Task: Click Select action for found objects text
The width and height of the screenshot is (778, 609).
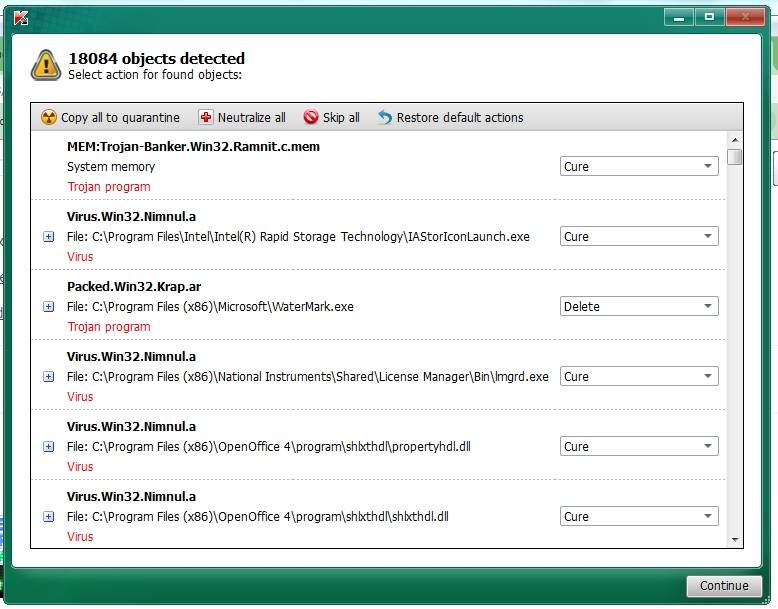Action: 155,75
